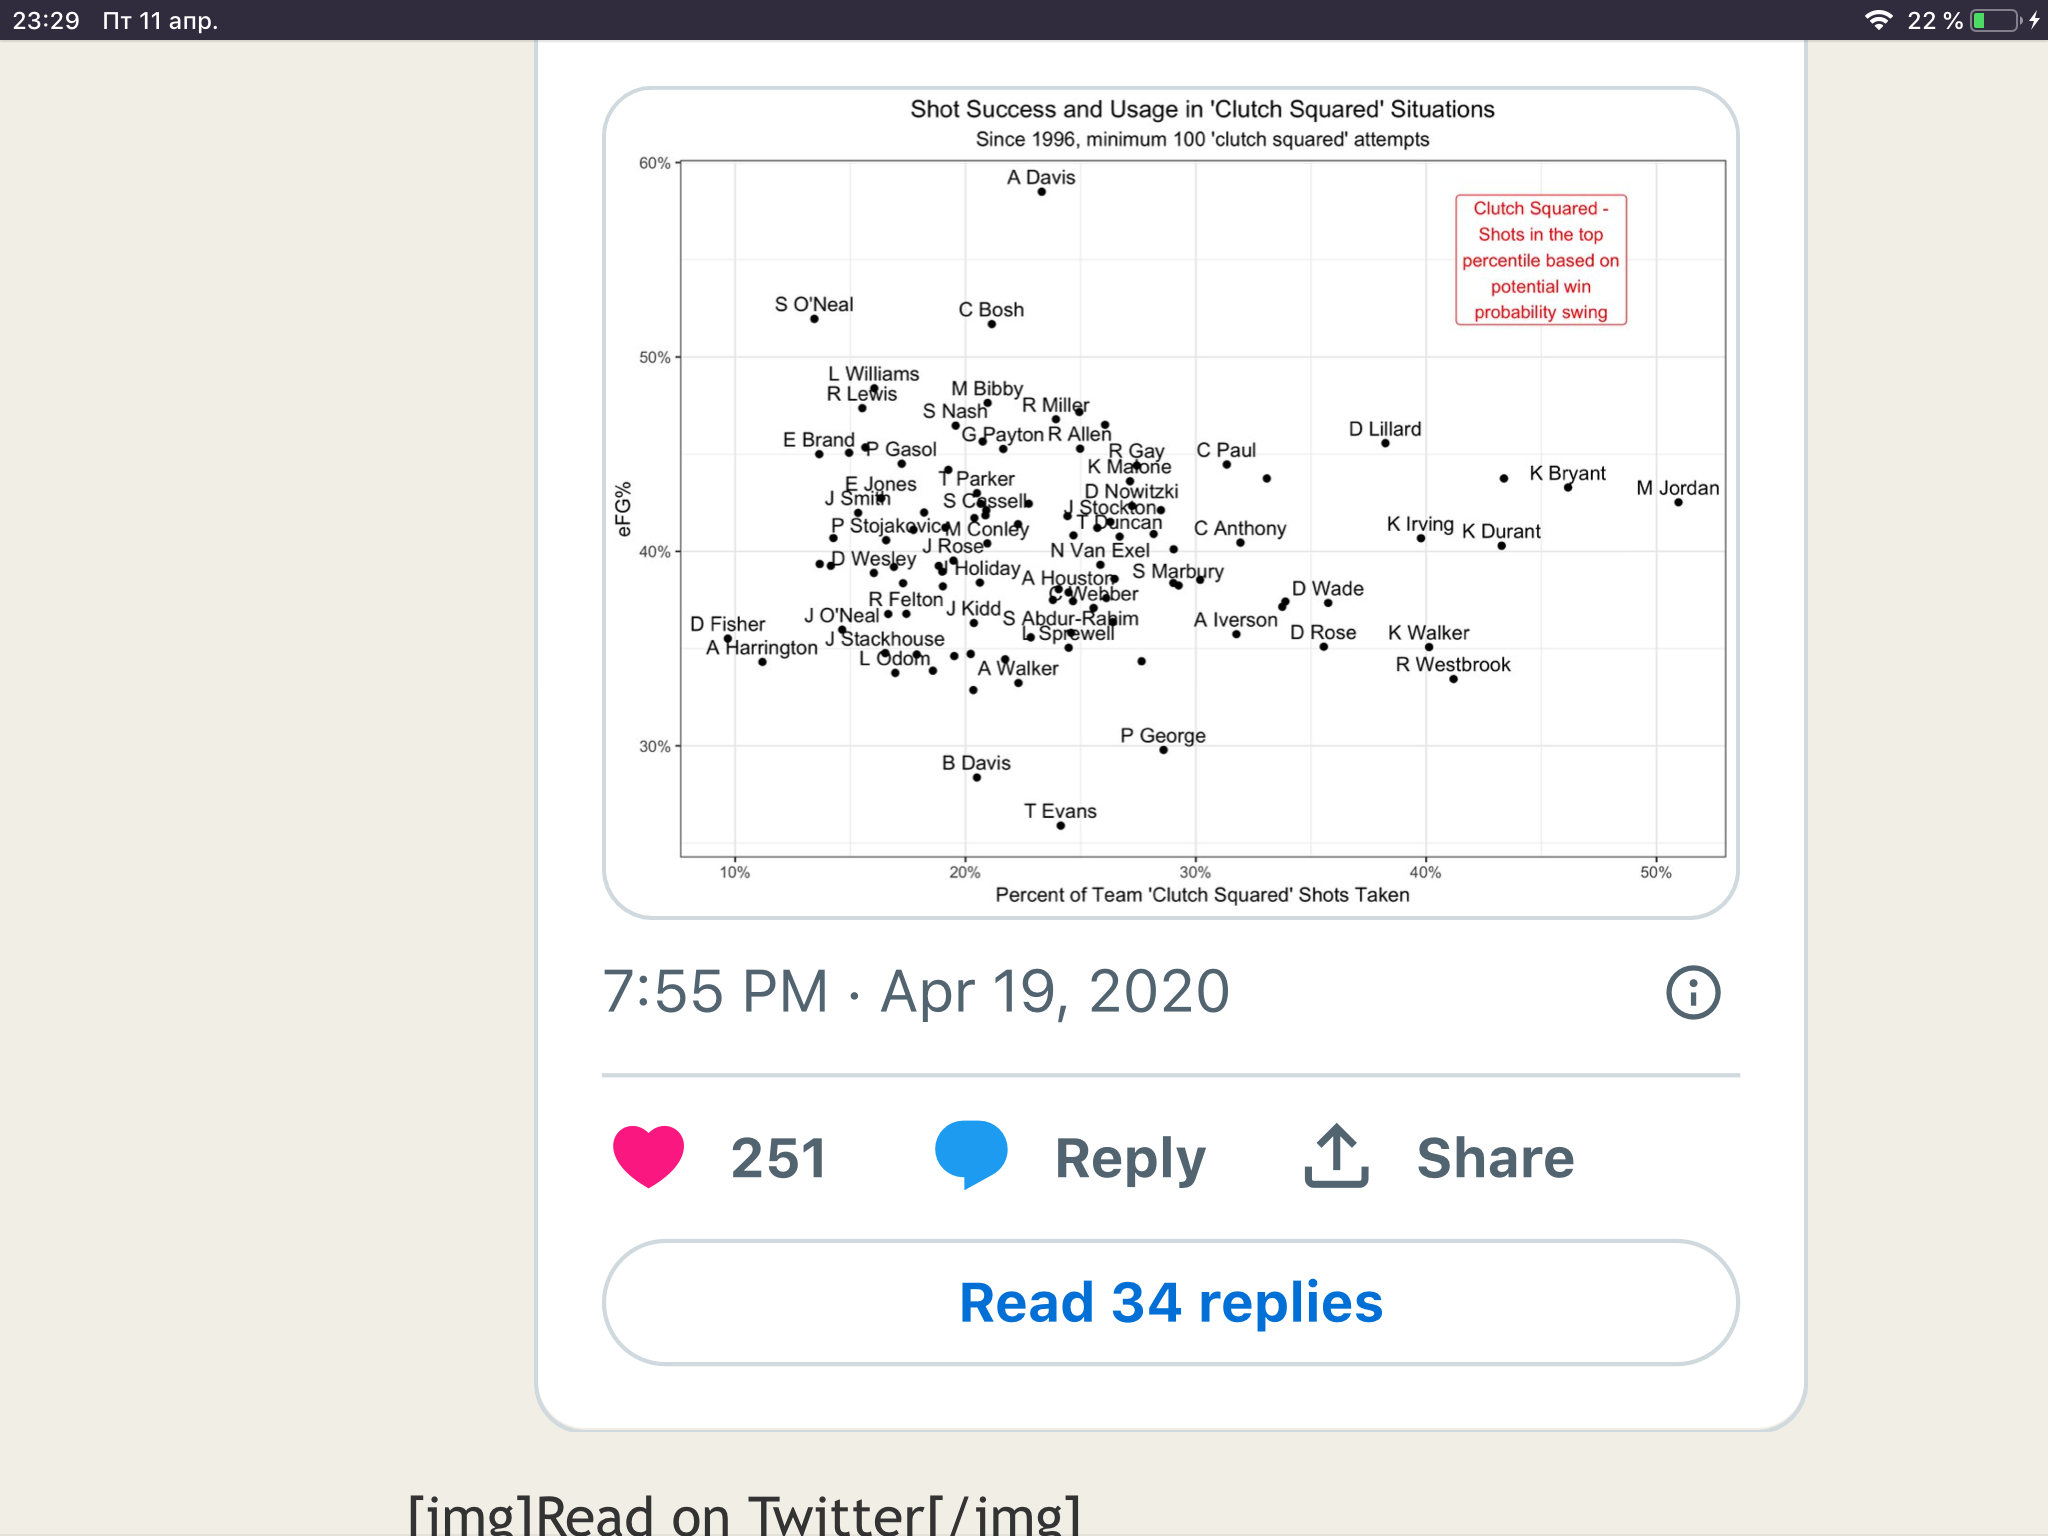This screenshot has height=1536, width=2048.
Task: Tap the pink heart like icon
Action: [648, 1156]
